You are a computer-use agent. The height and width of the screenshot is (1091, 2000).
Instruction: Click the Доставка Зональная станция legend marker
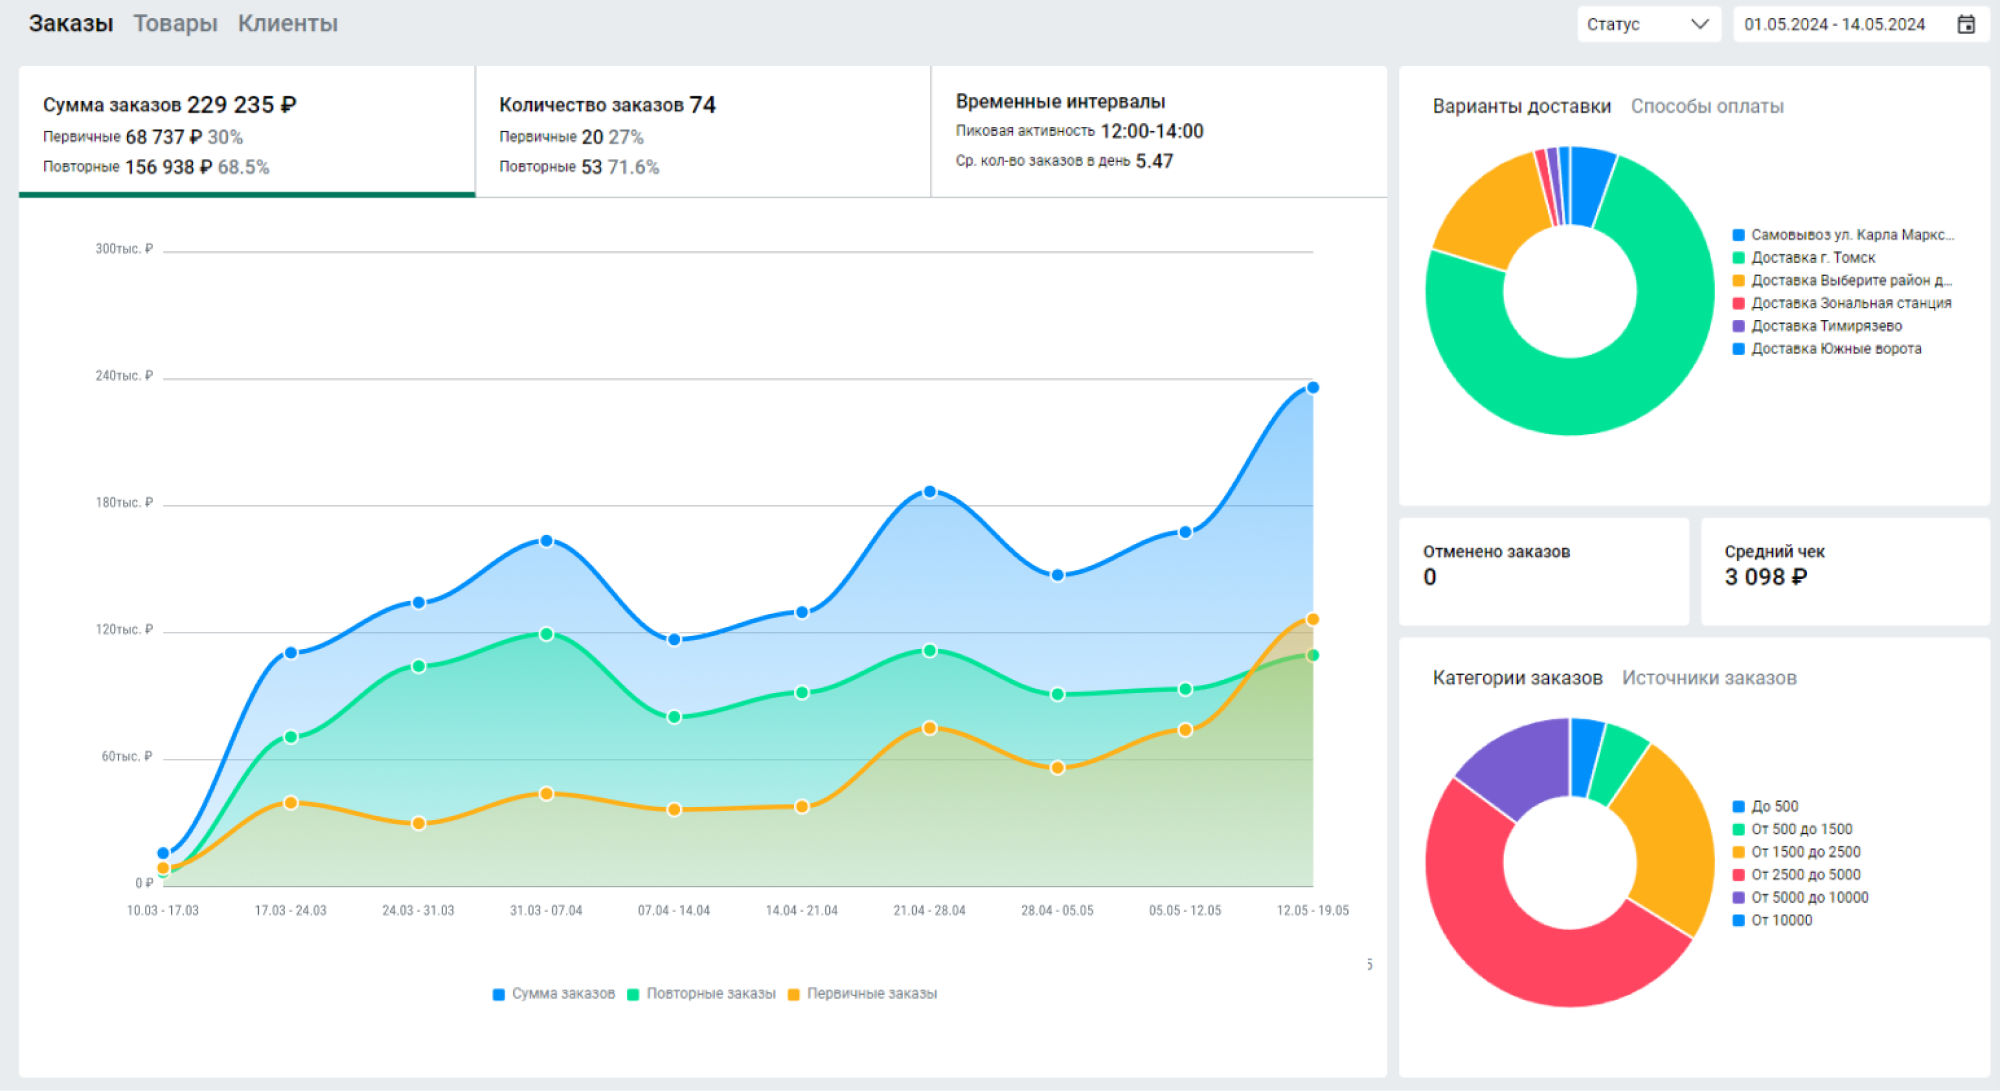click(1739, 303)
